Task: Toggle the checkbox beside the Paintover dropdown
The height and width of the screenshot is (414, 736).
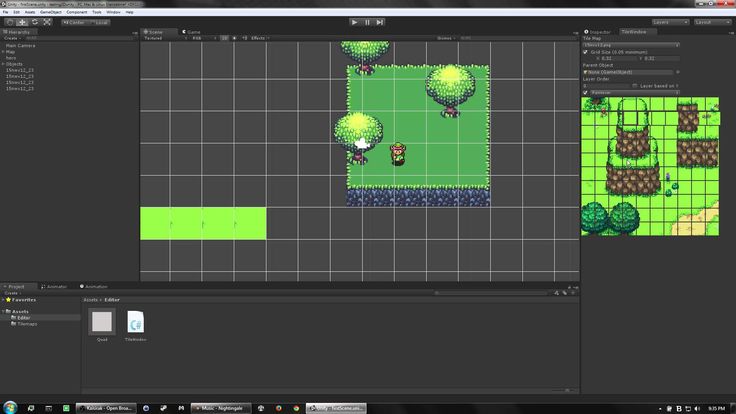Action: tap(585, 92)
